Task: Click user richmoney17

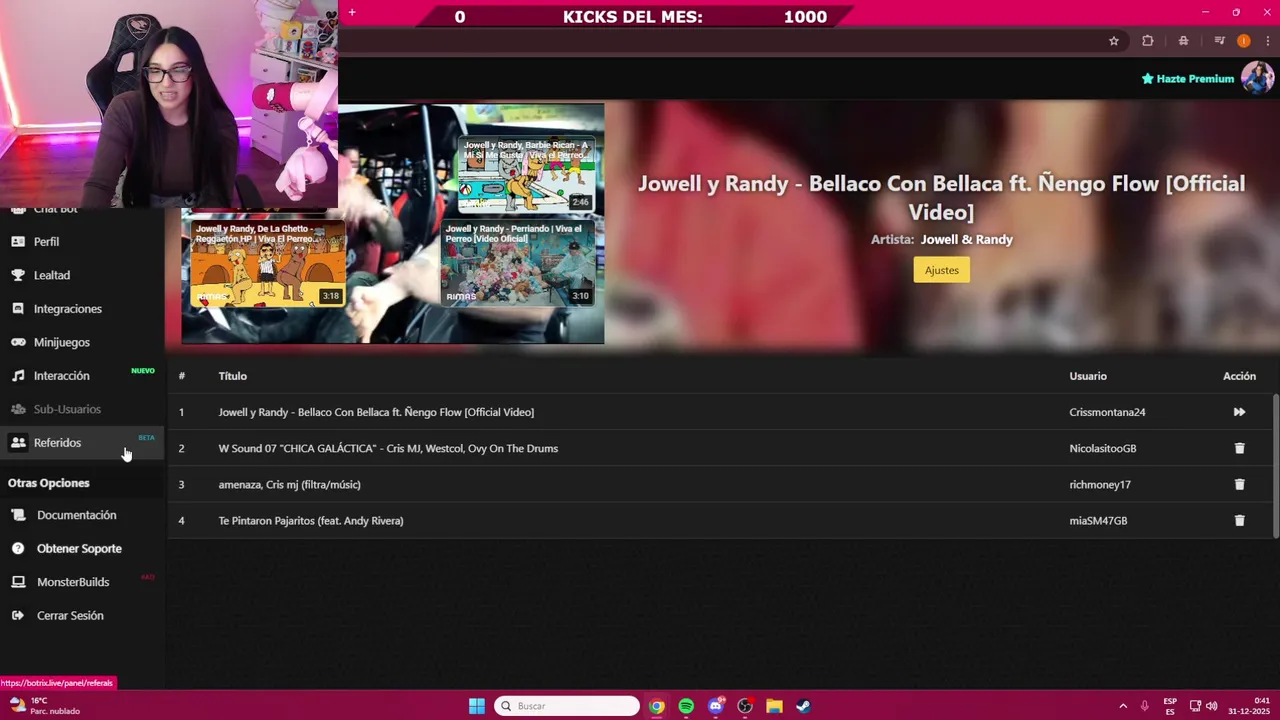Action: pyautogui.click(x=1100, y=484)
